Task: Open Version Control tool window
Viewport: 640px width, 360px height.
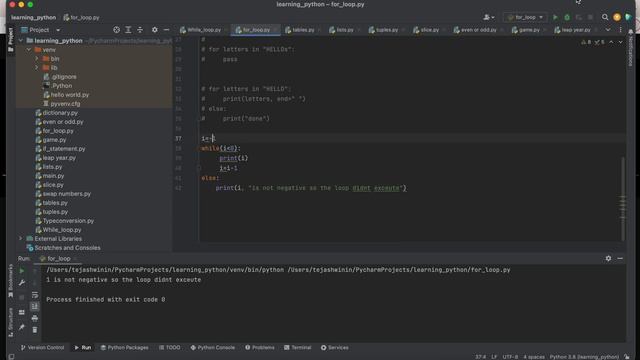Action: (42, 347)
